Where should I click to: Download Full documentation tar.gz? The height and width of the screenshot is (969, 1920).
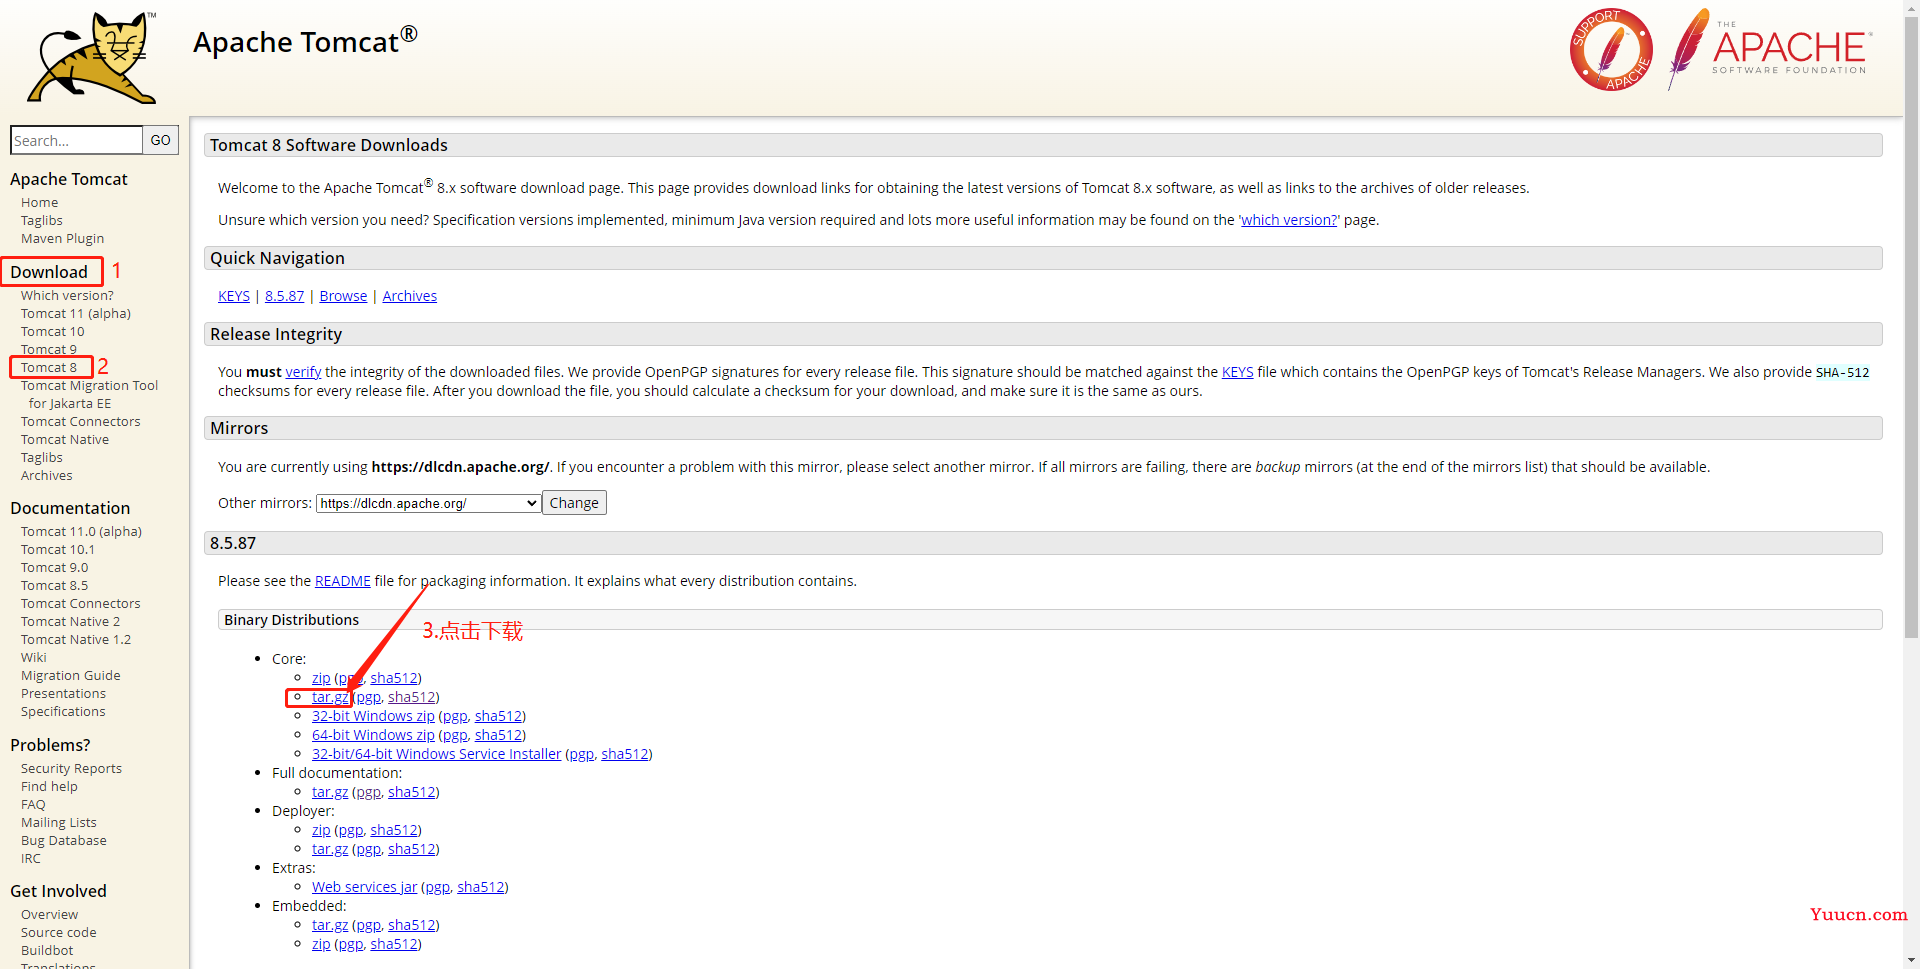coord(330,792)
